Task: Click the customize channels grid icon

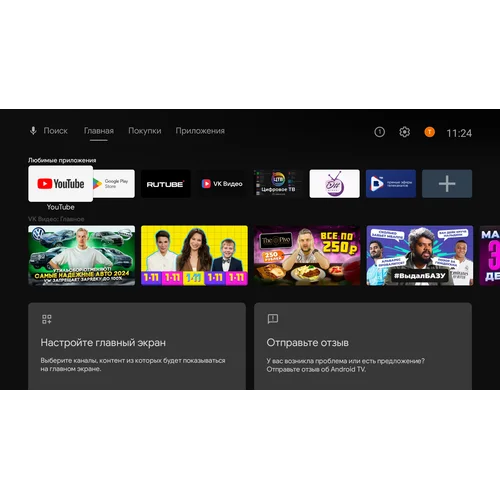Action: click(47, 319)
